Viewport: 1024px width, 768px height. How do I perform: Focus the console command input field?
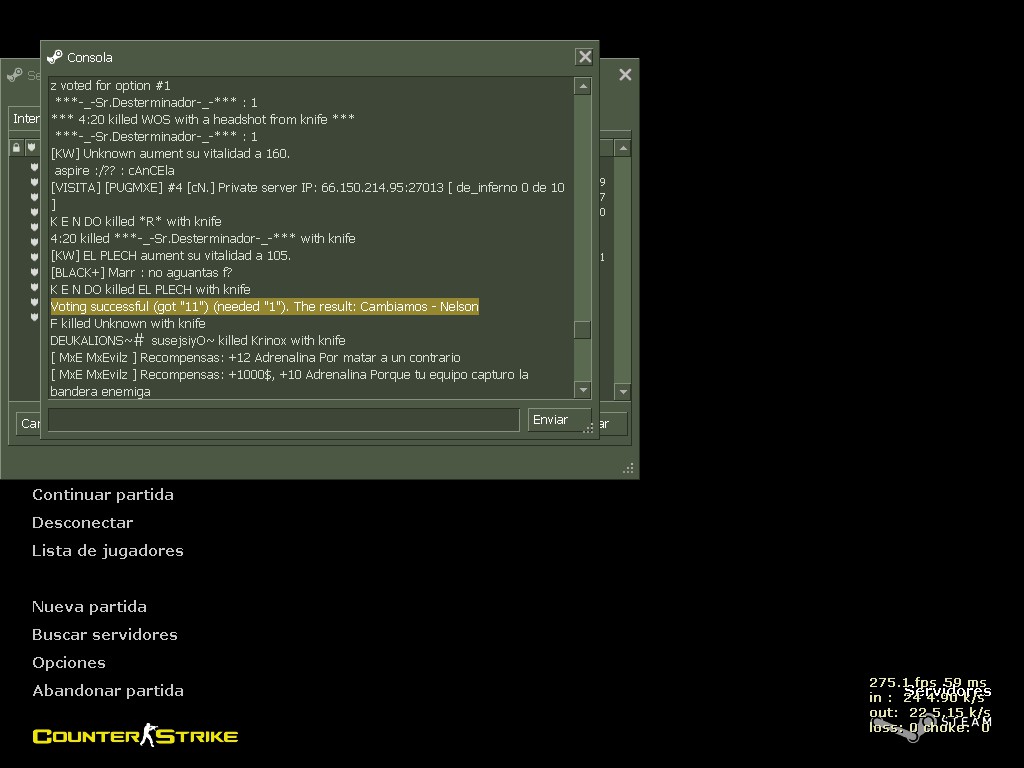[283, 420]
